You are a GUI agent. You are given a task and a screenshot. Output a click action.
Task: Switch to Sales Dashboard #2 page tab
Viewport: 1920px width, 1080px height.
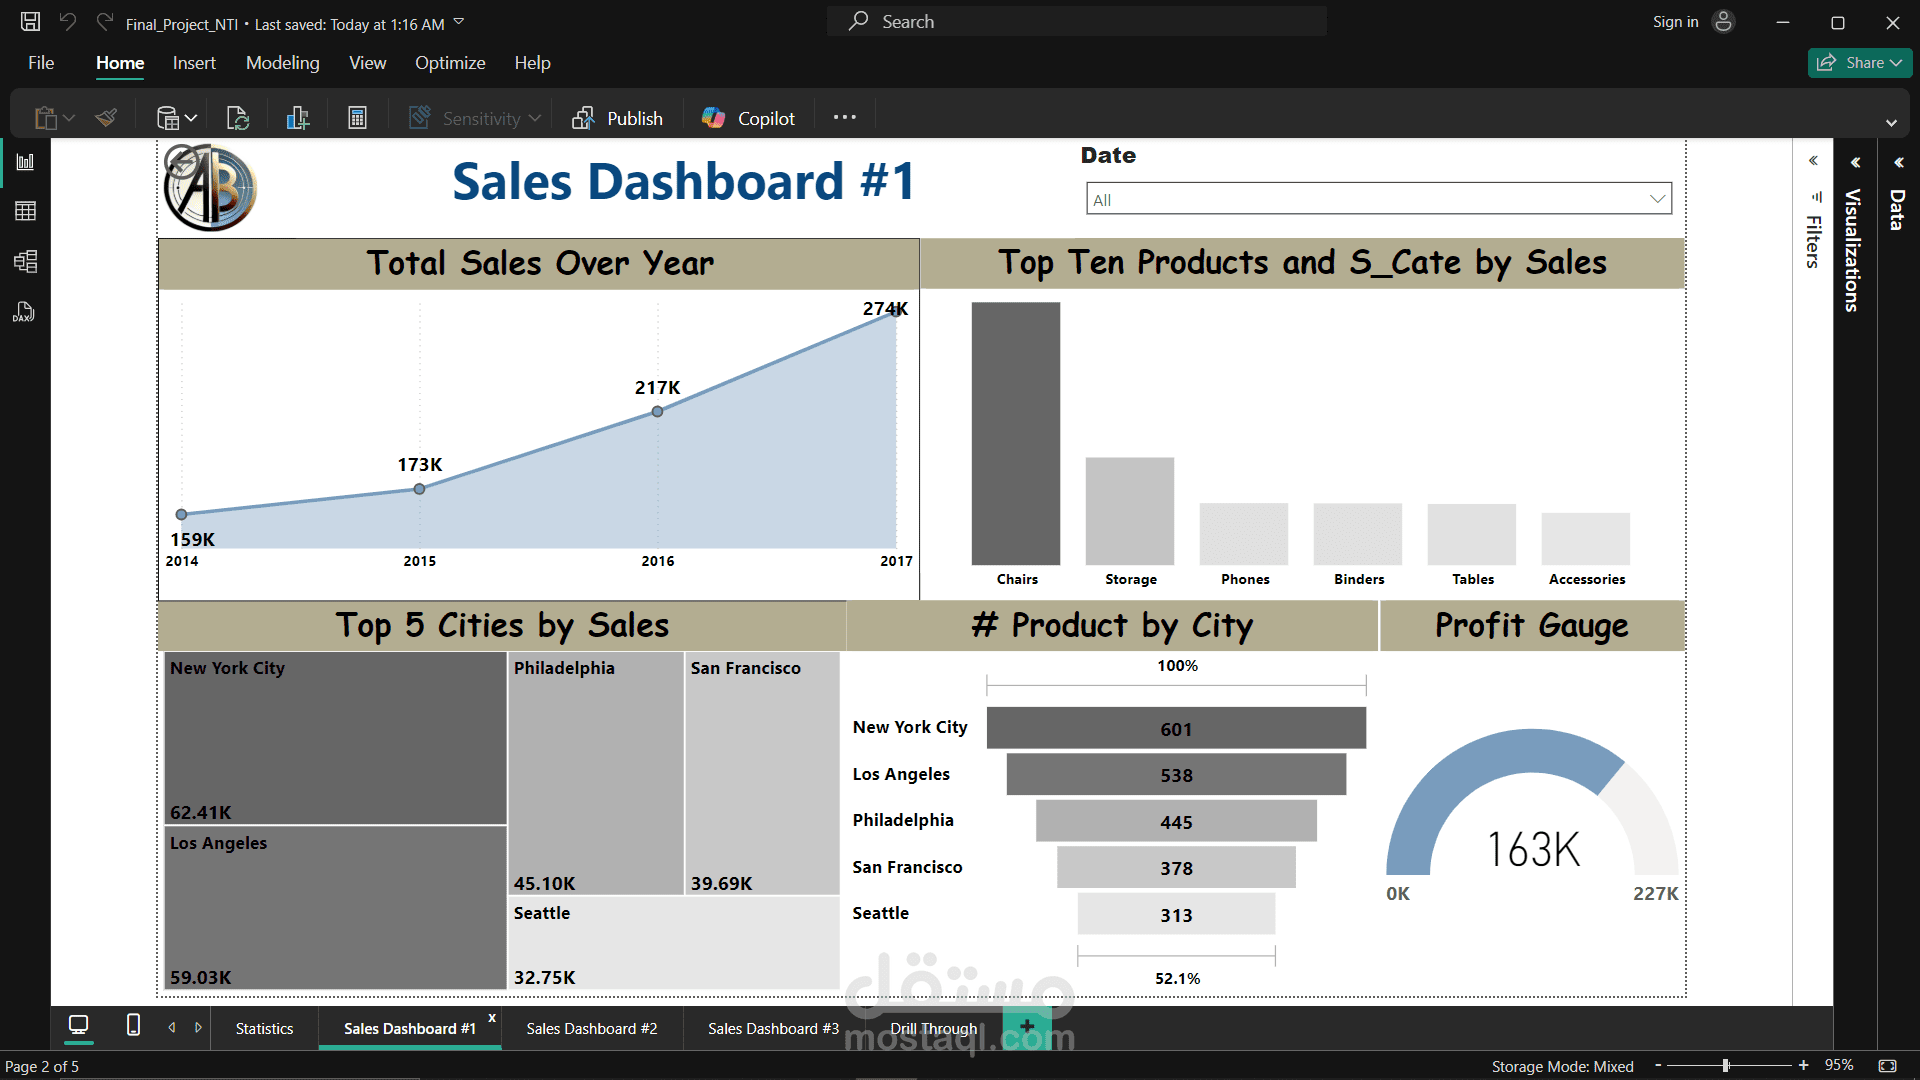[x=591, y=1029]
